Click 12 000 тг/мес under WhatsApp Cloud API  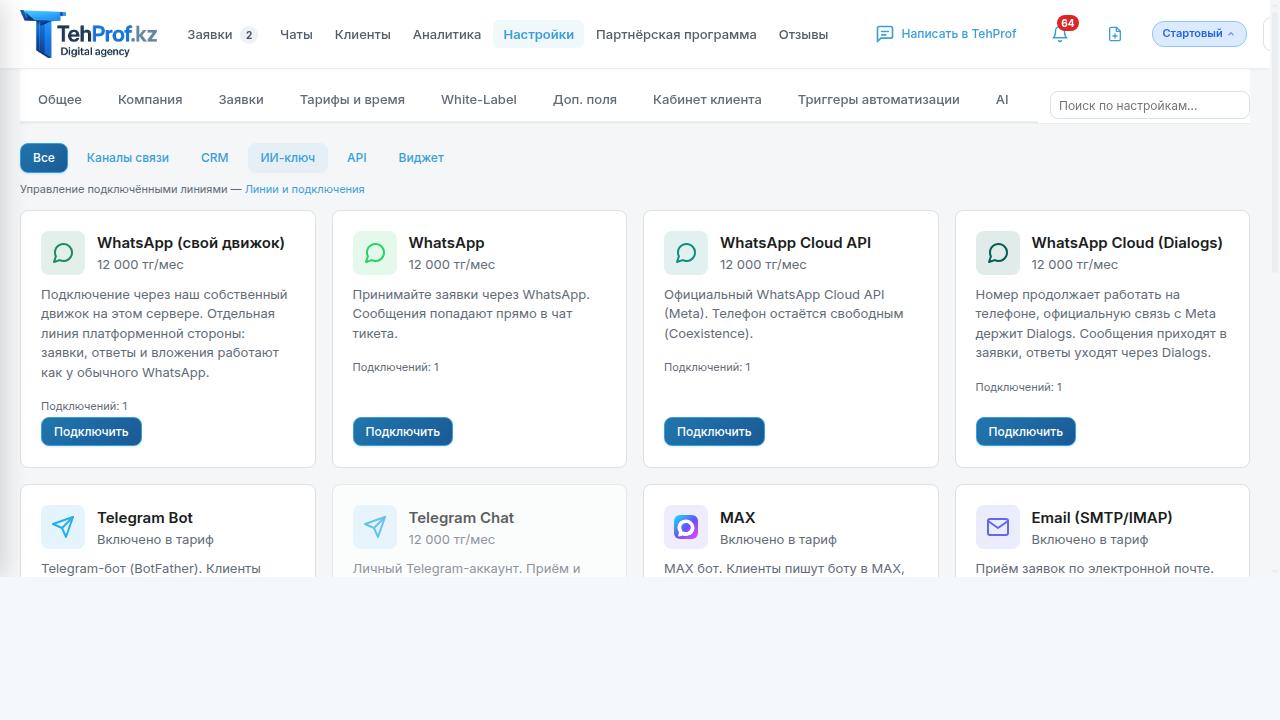763,265
